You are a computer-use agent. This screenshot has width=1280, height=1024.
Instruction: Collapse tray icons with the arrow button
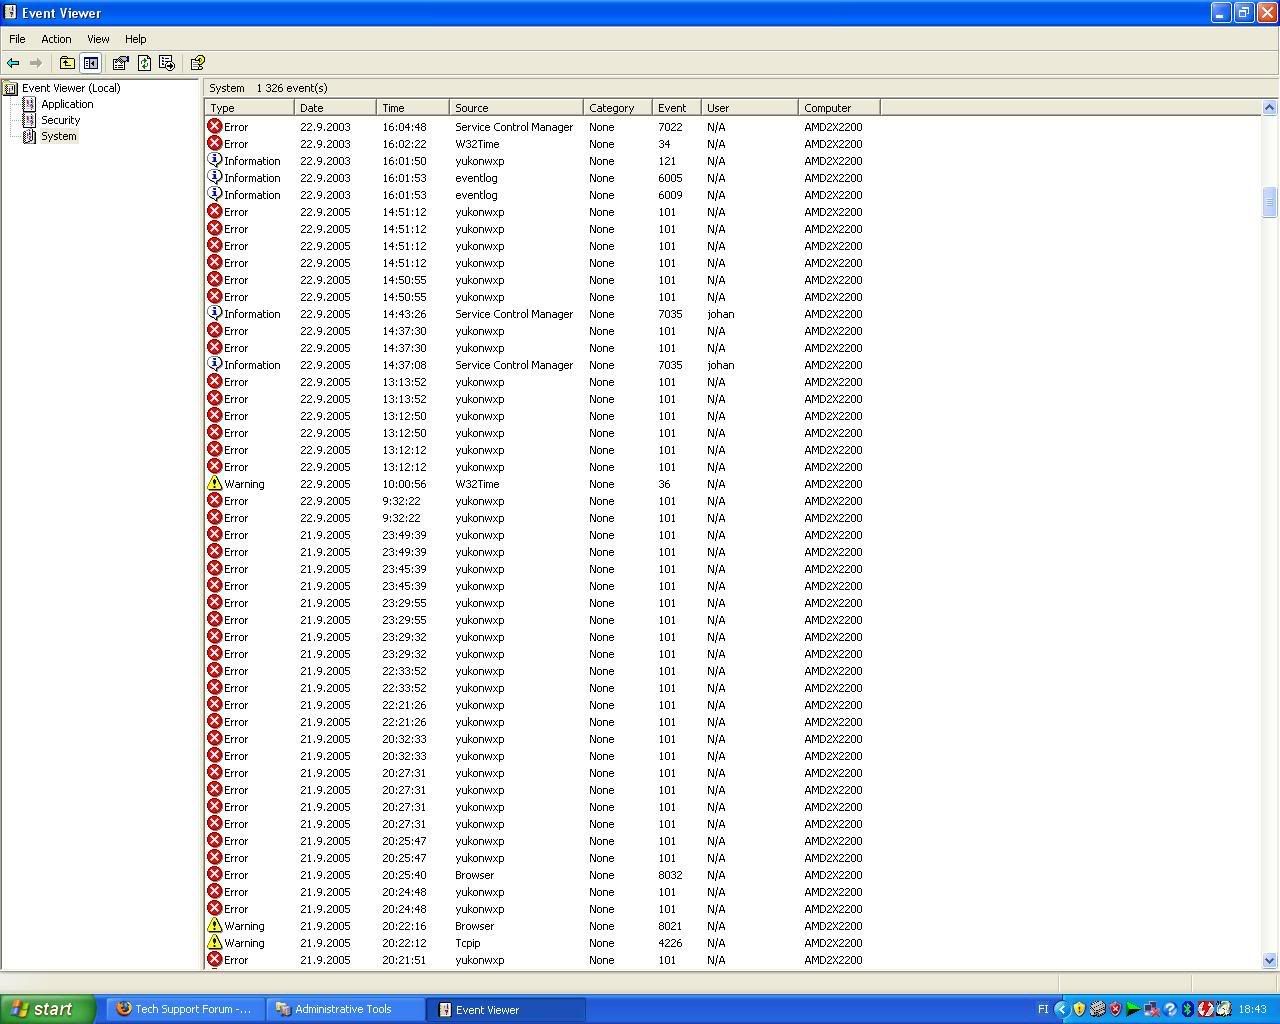[x=1062, y=1009]
